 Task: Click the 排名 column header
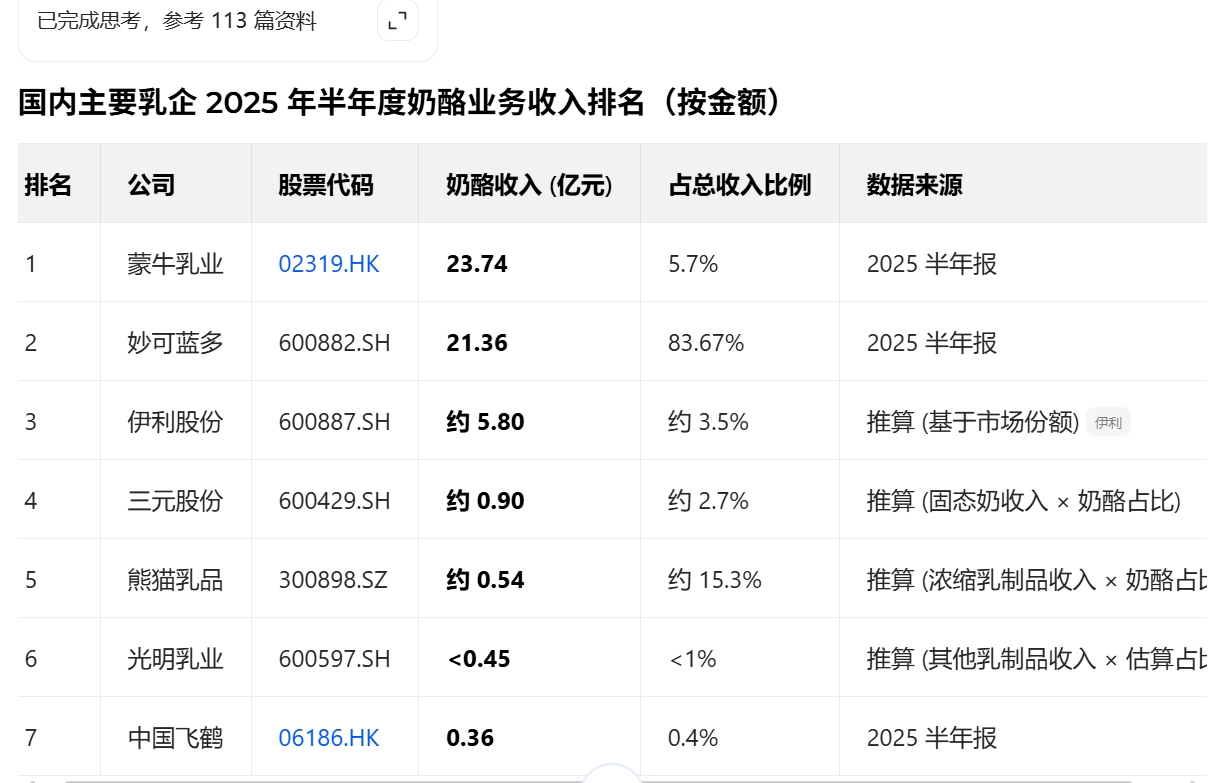48,185
